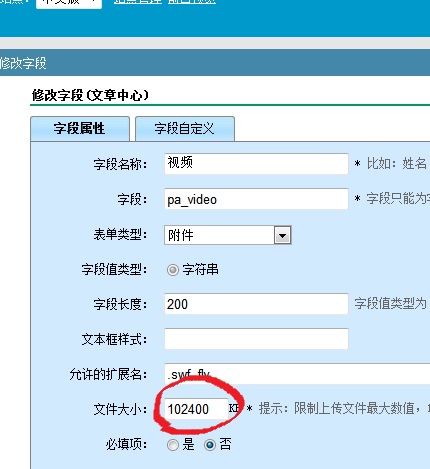Focus the 字段长度 input showing 200
430x469 pixels.
click(x=256, y=304)
